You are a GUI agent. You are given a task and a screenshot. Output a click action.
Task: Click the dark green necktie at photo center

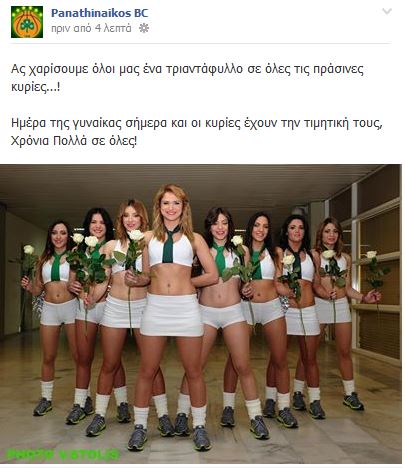click(169, 245)
